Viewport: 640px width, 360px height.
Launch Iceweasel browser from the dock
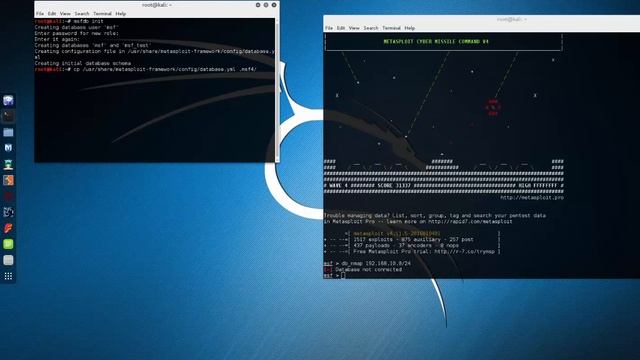point(8,100)
